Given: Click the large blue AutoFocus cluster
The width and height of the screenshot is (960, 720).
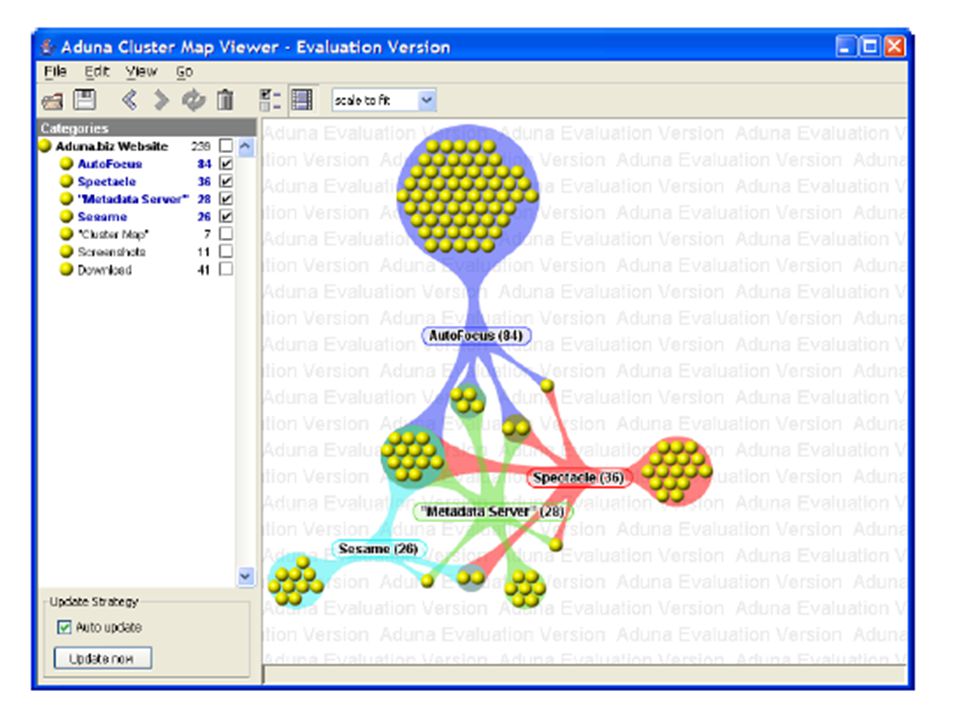Looking at the screenshot, I should pyautogui.click(x=468, y=196).
